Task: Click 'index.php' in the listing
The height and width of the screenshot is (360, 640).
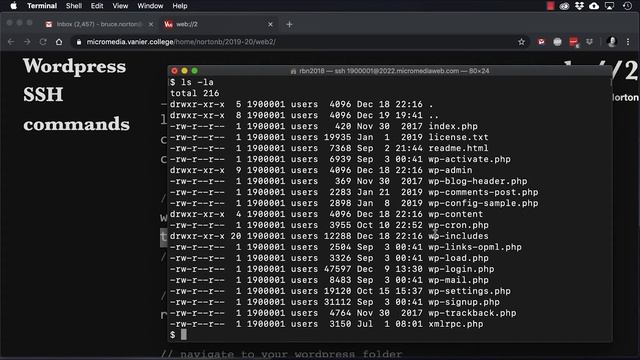Action: tap(453, 127)
